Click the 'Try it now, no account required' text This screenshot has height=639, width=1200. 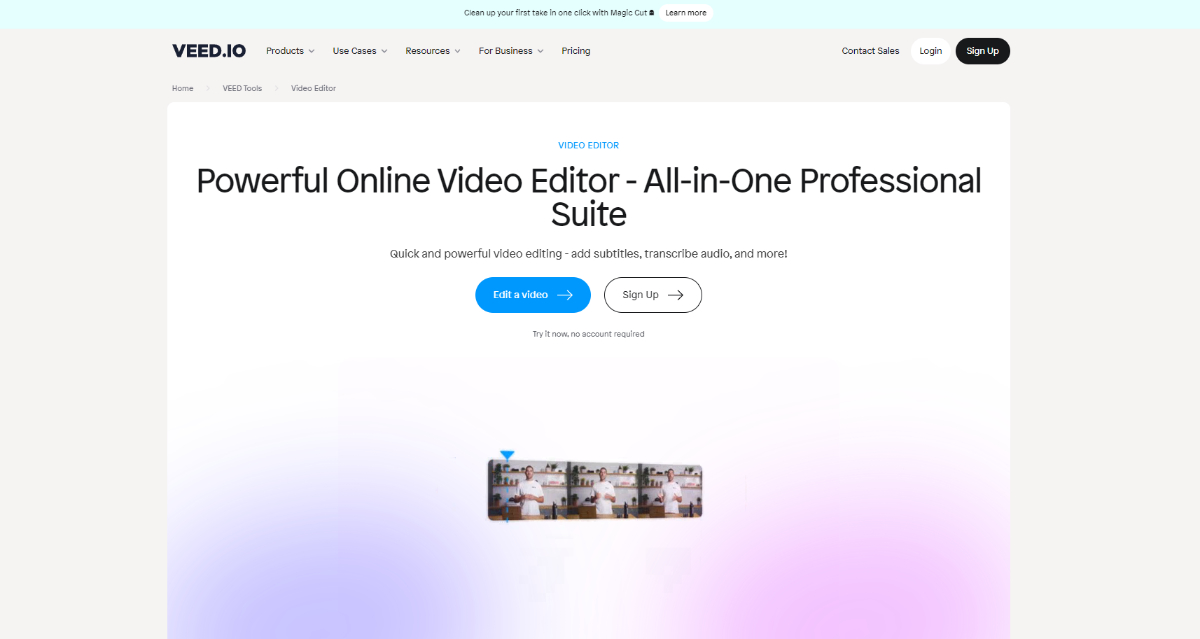(588, 334)
